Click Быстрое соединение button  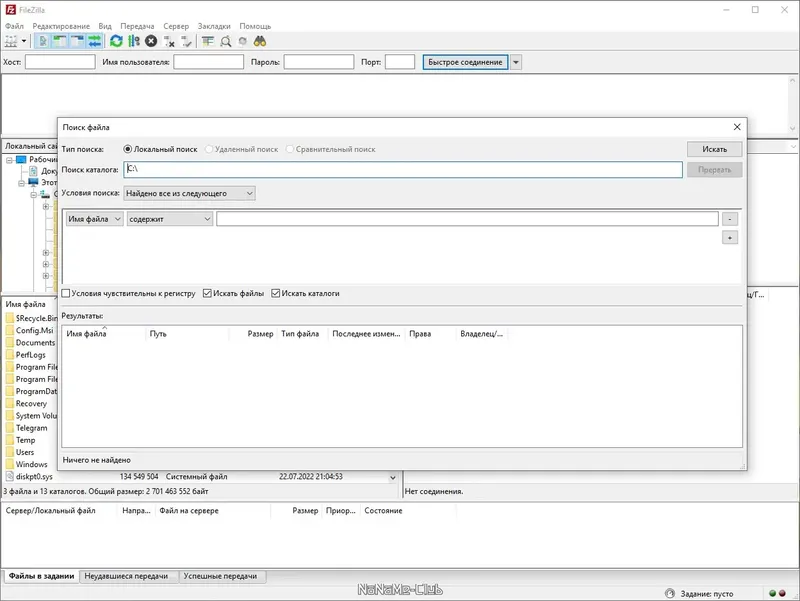(x=465, y=62)
